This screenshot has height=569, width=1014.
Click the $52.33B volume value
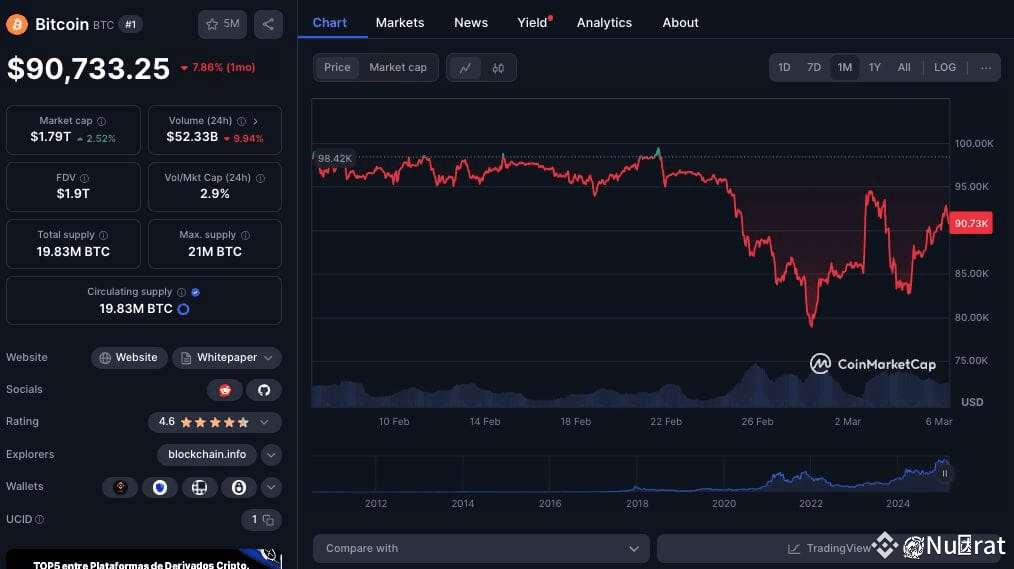(192, 136)
